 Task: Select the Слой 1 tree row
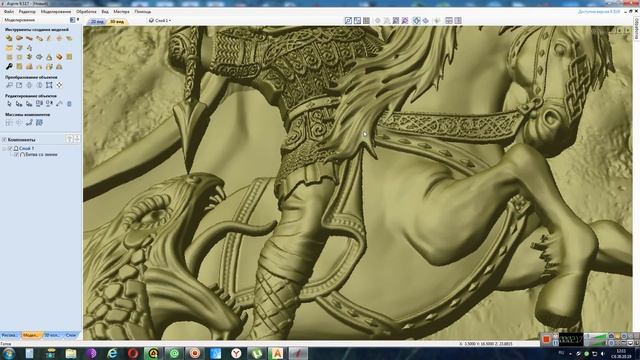click(x=27, y=148)
